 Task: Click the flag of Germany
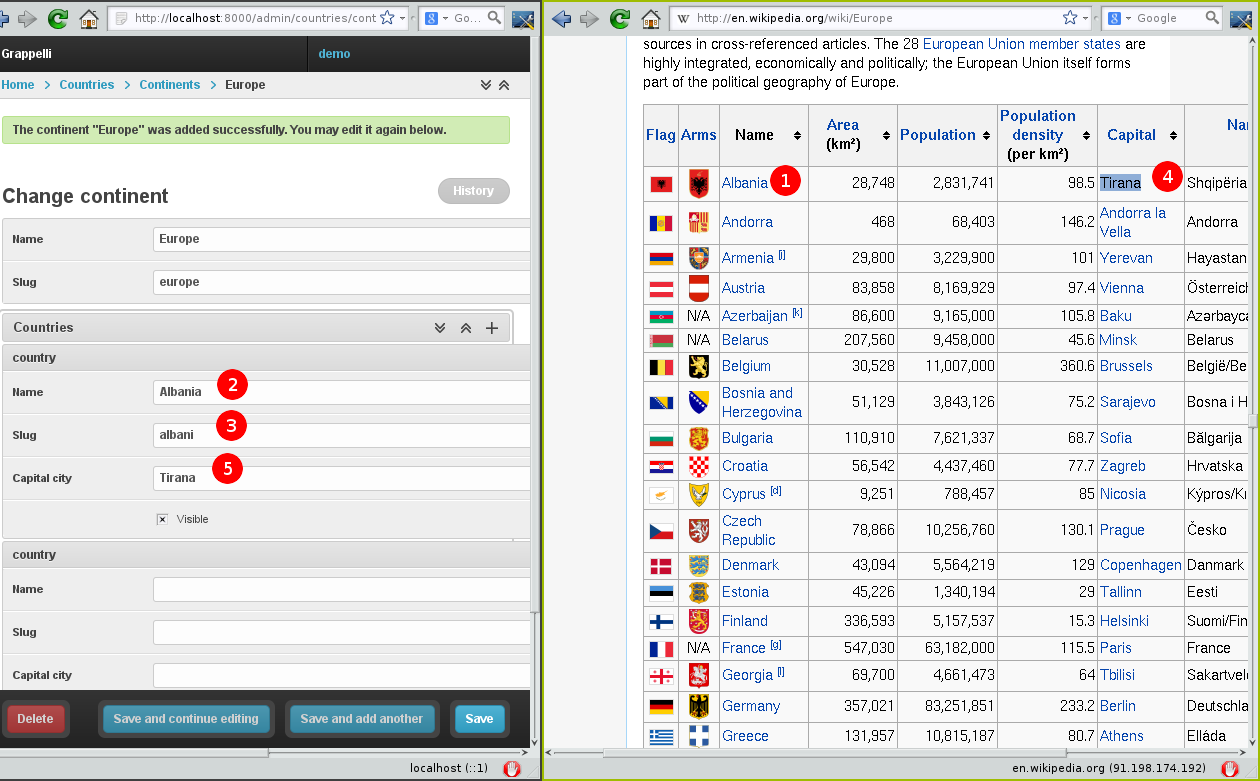pyautogui.click(x=661, y=706)
